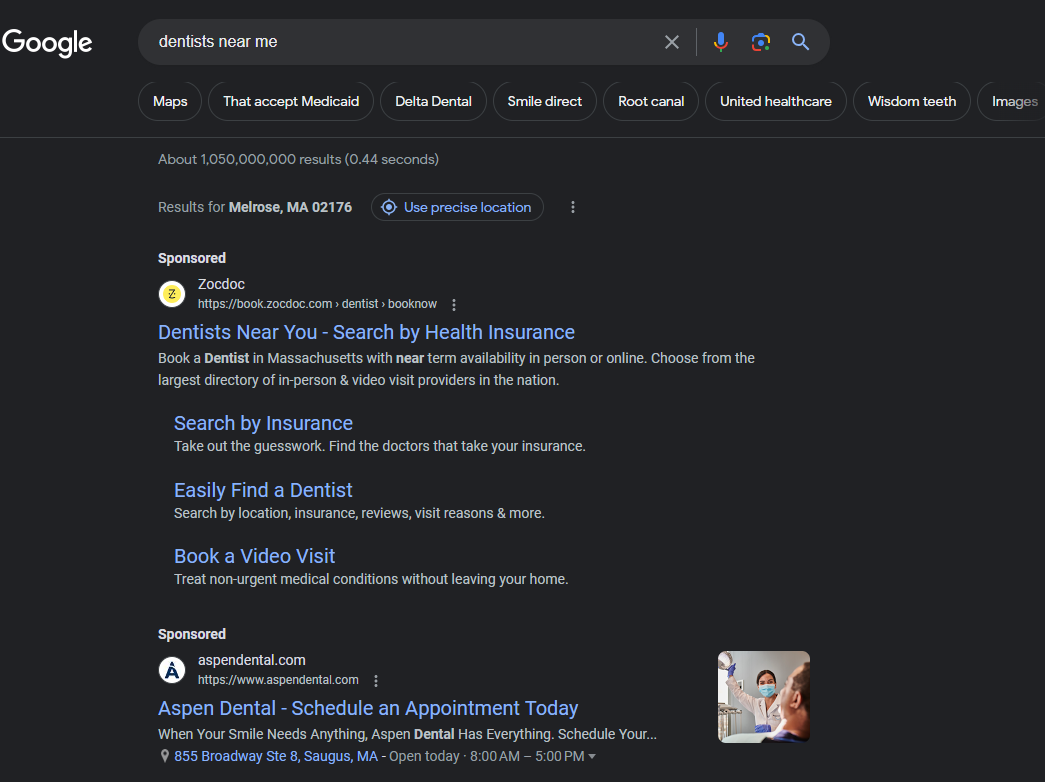Open three-dot menu next to location

(x=572, y=207)
